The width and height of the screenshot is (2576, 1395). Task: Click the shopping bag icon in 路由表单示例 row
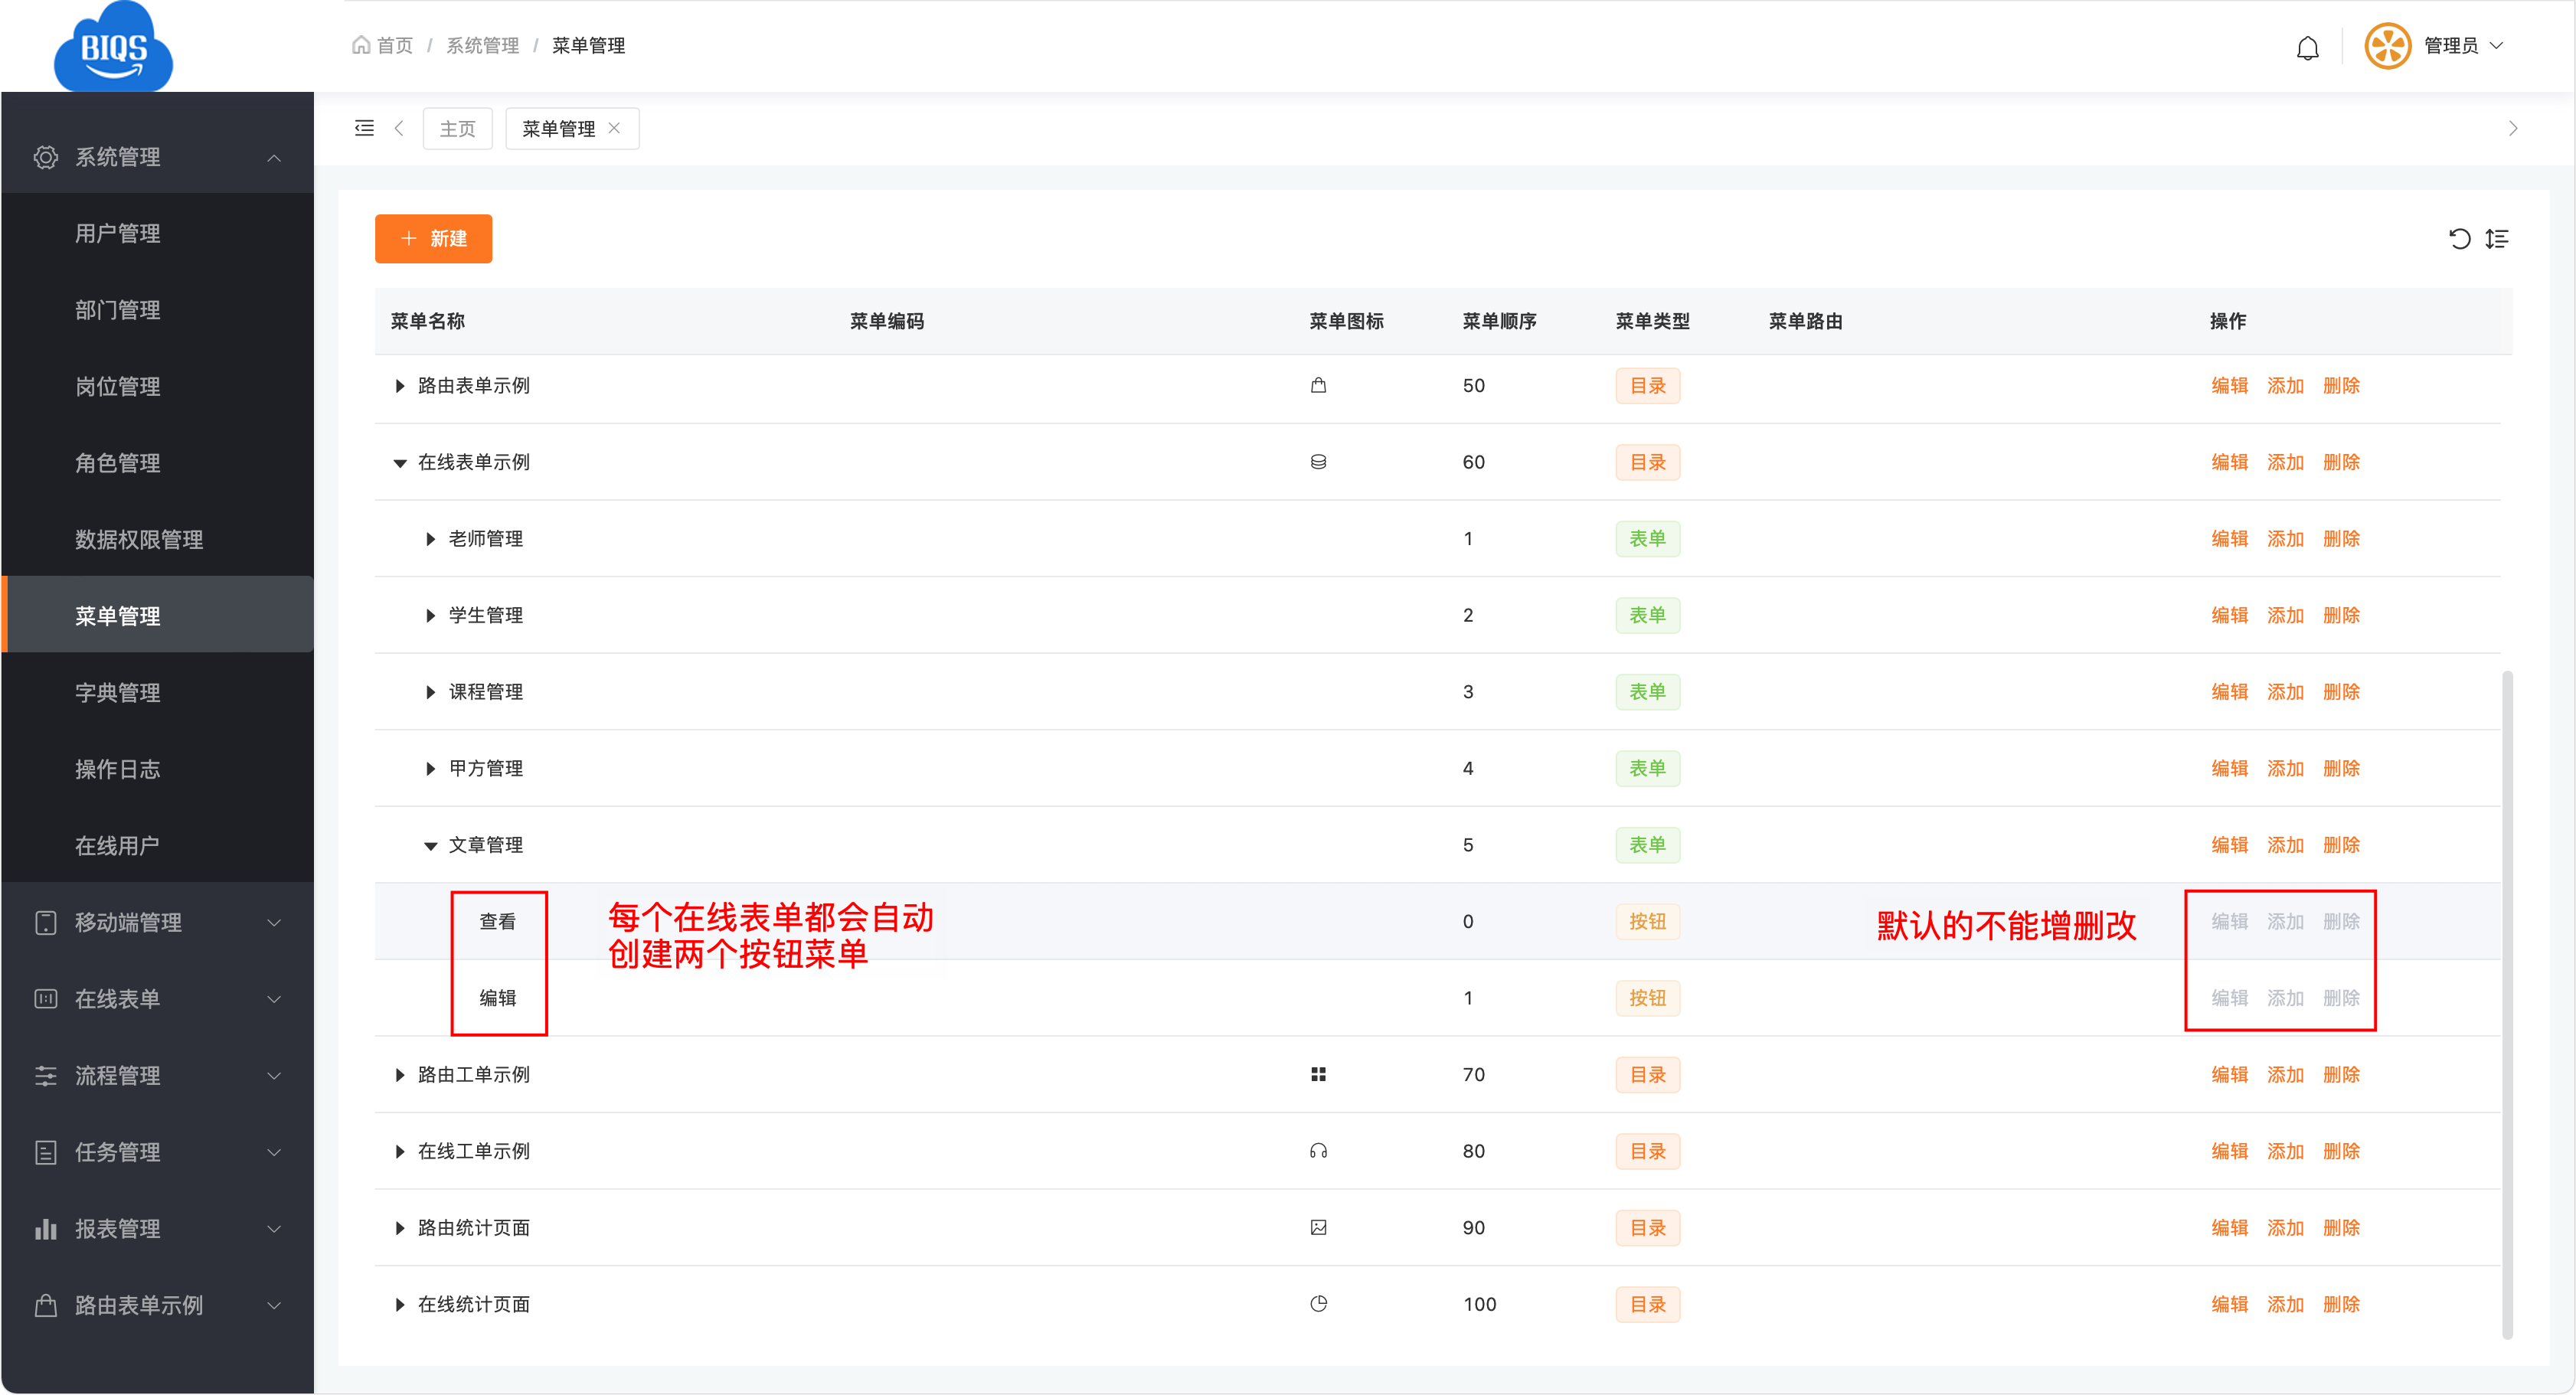(x=1318, y=385)
